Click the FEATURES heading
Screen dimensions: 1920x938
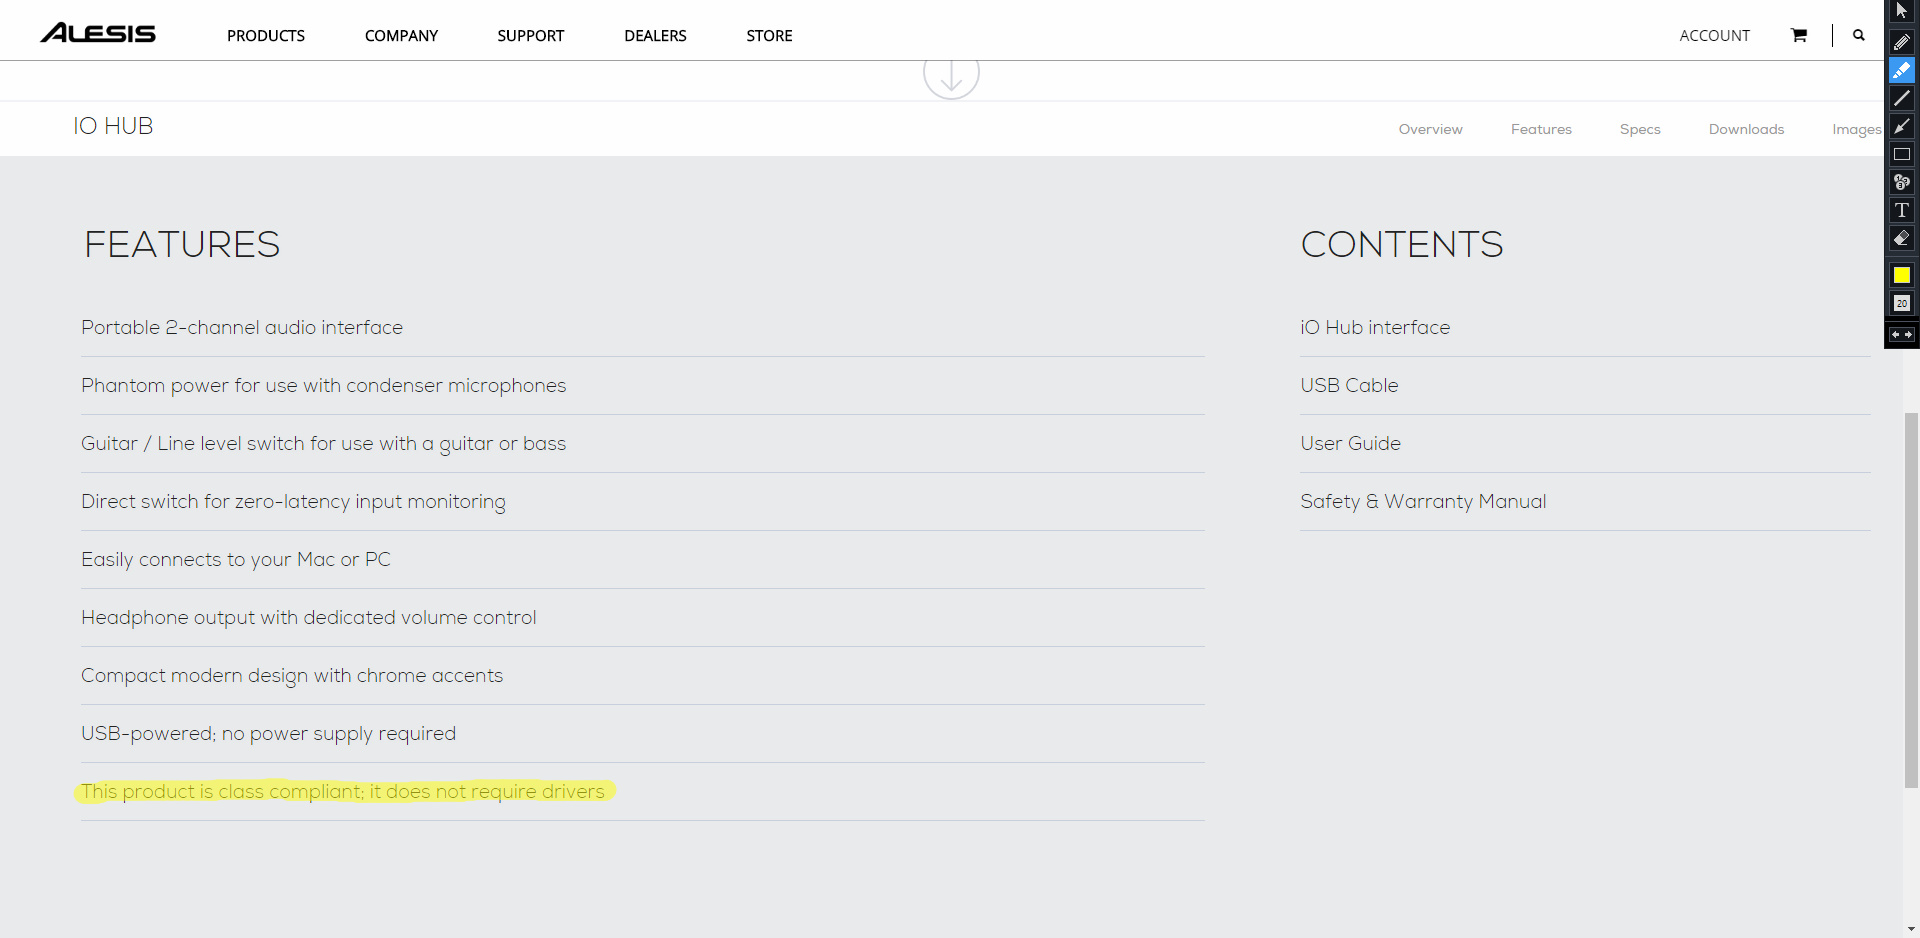click(182, 244)
